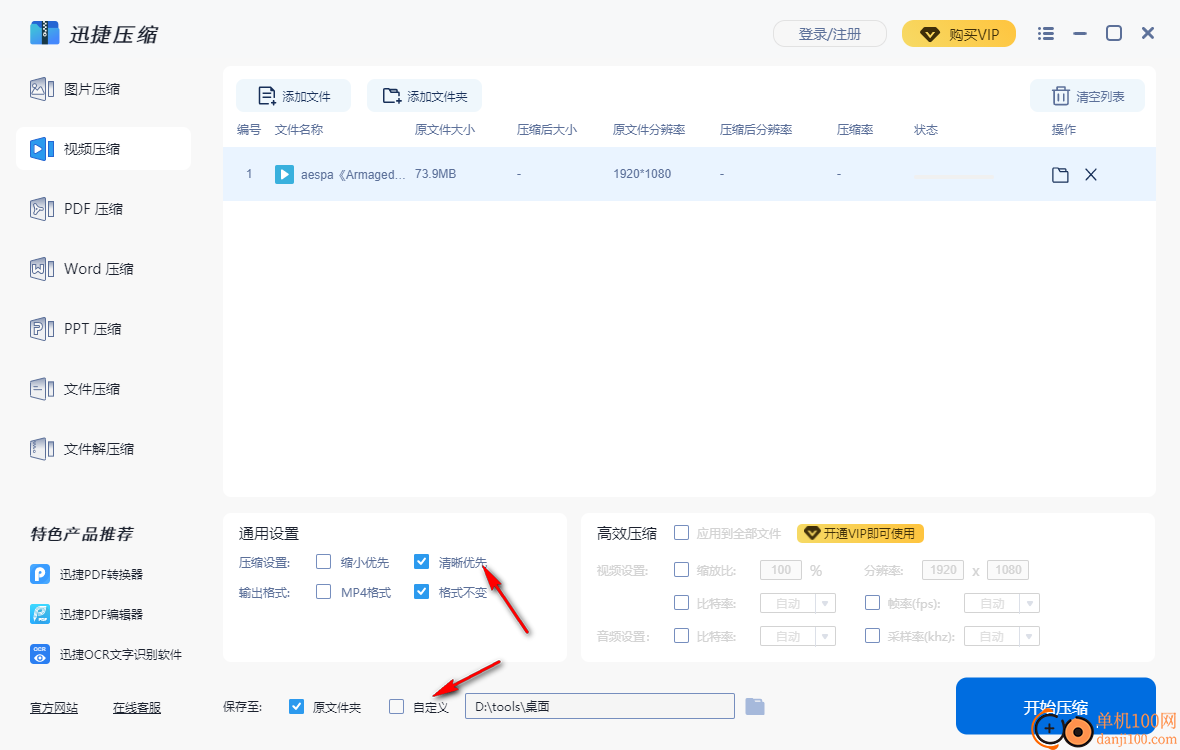
Task: Go to PPT 压缩 section
Action: (x=76, y=329)
